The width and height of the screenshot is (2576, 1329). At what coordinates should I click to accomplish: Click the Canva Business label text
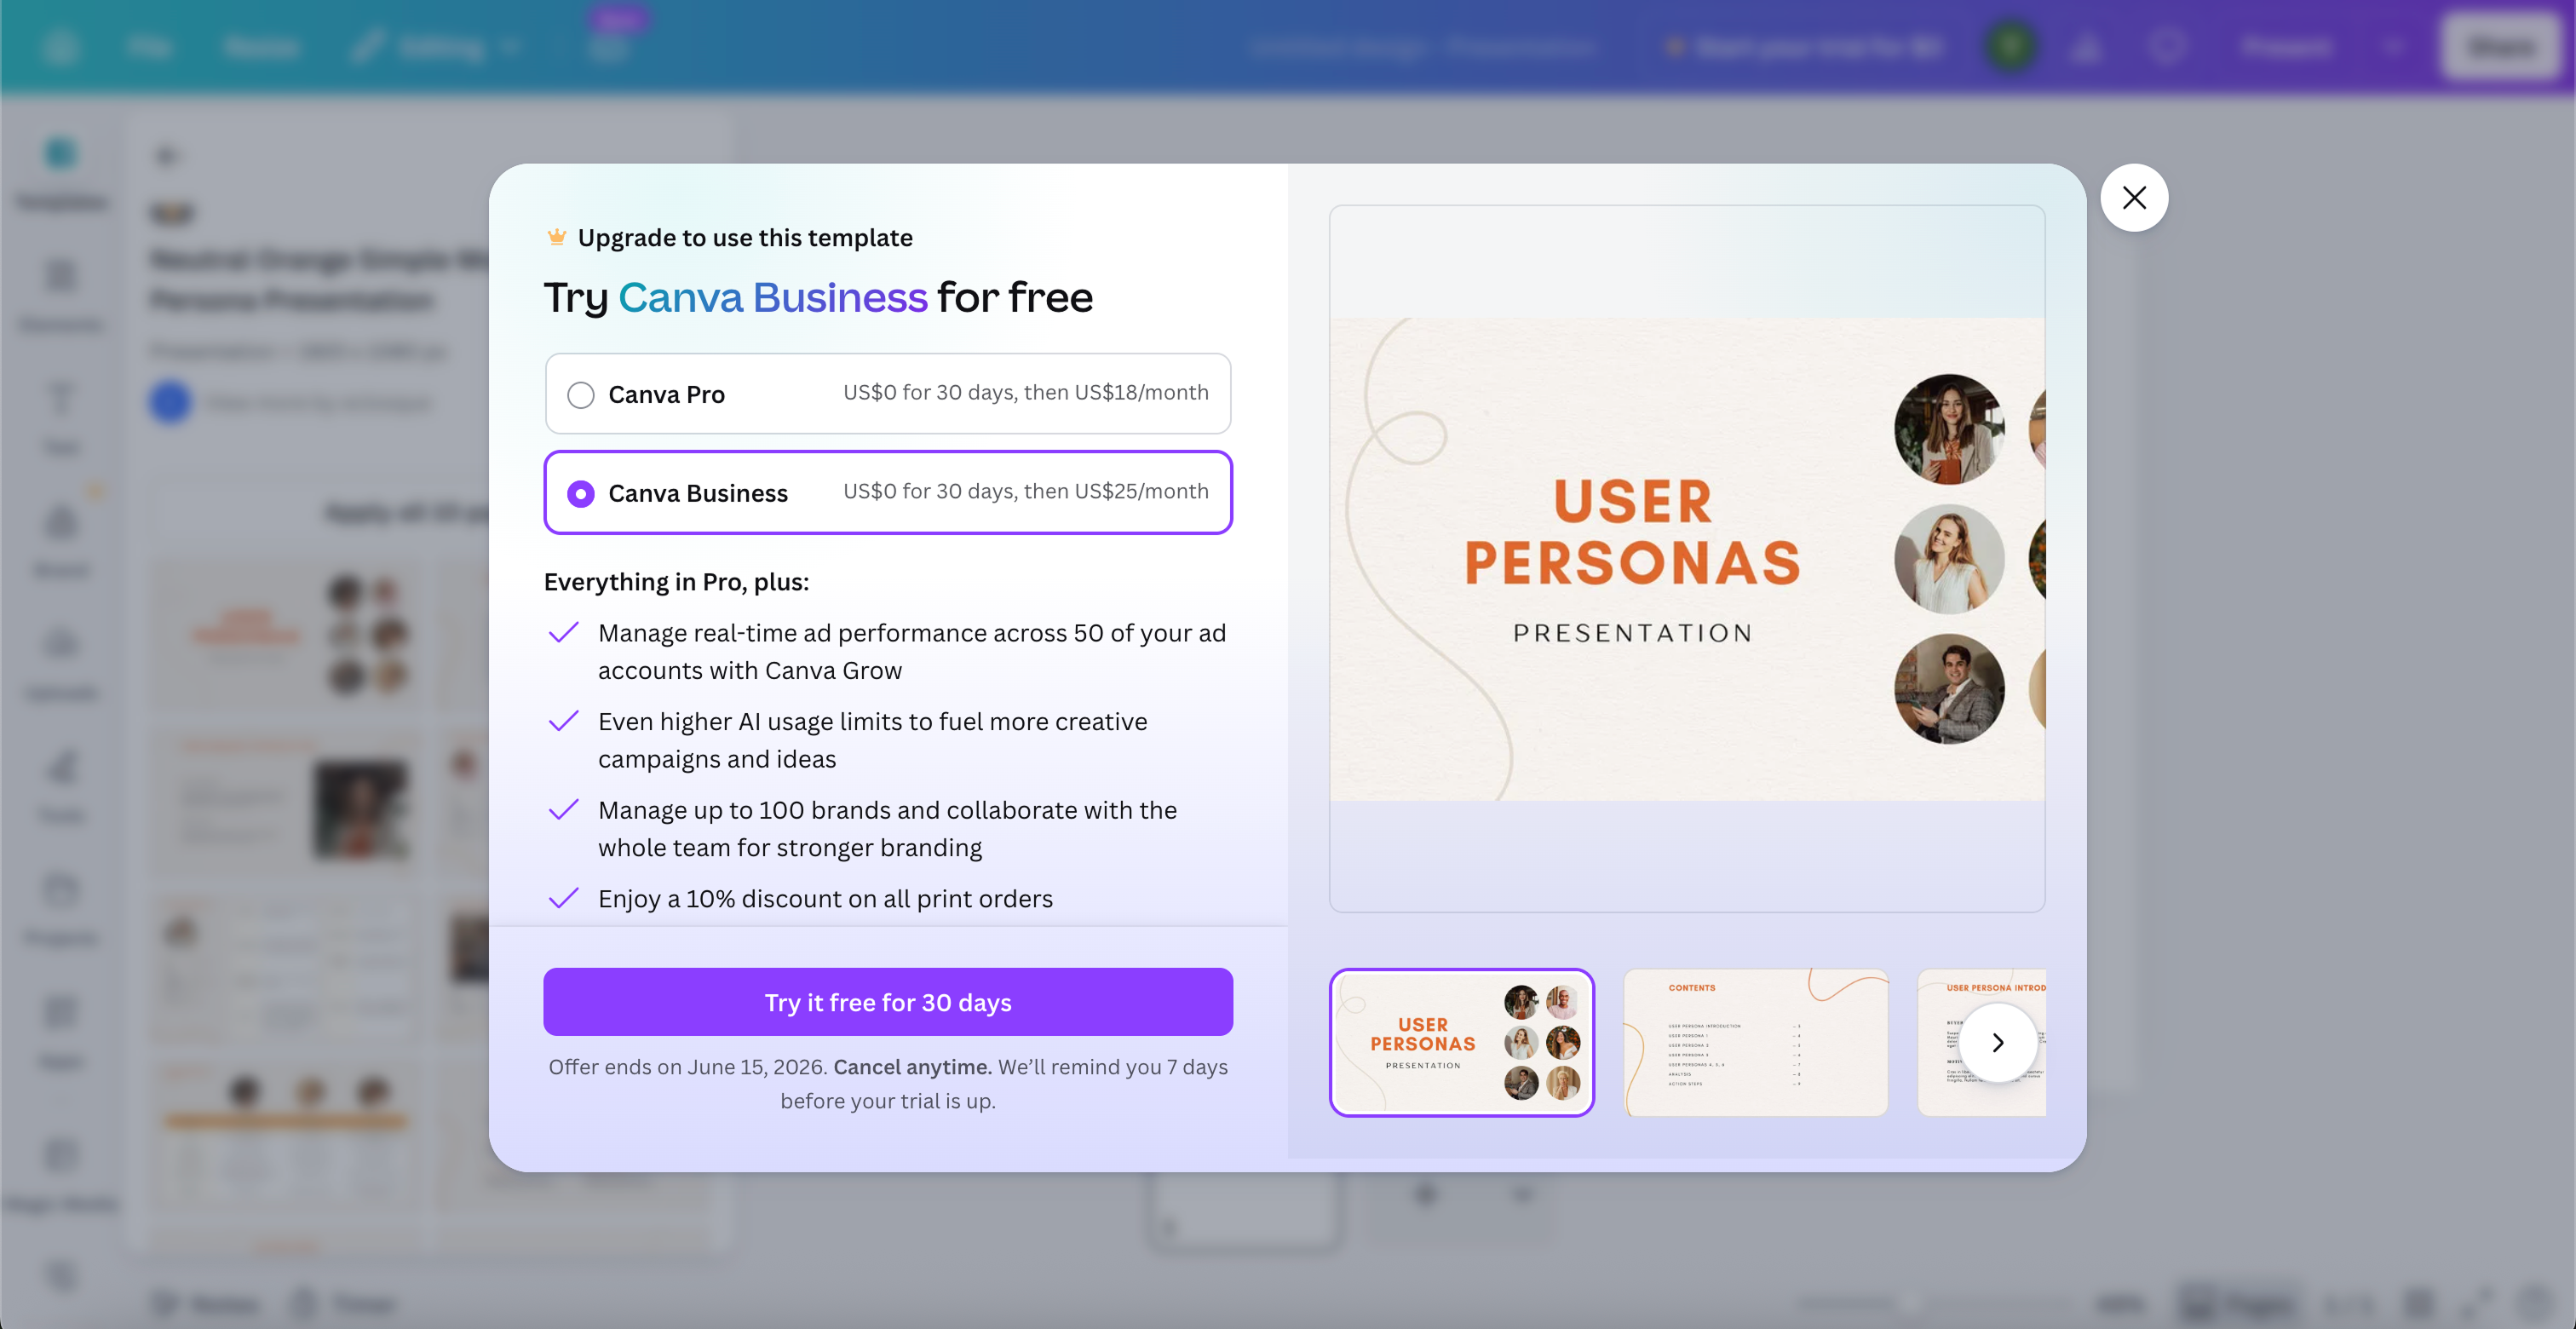point(698,494)
